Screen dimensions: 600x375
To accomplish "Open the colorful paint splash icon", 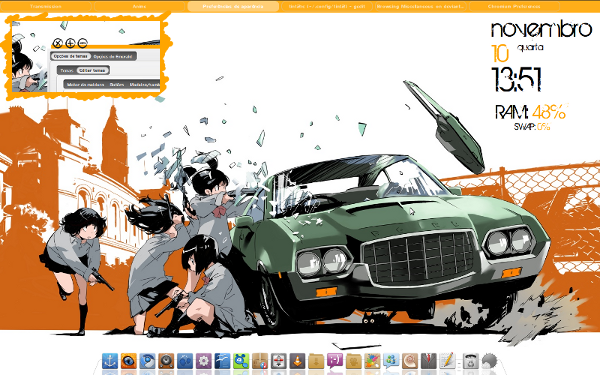I will (x=372, y=361).
